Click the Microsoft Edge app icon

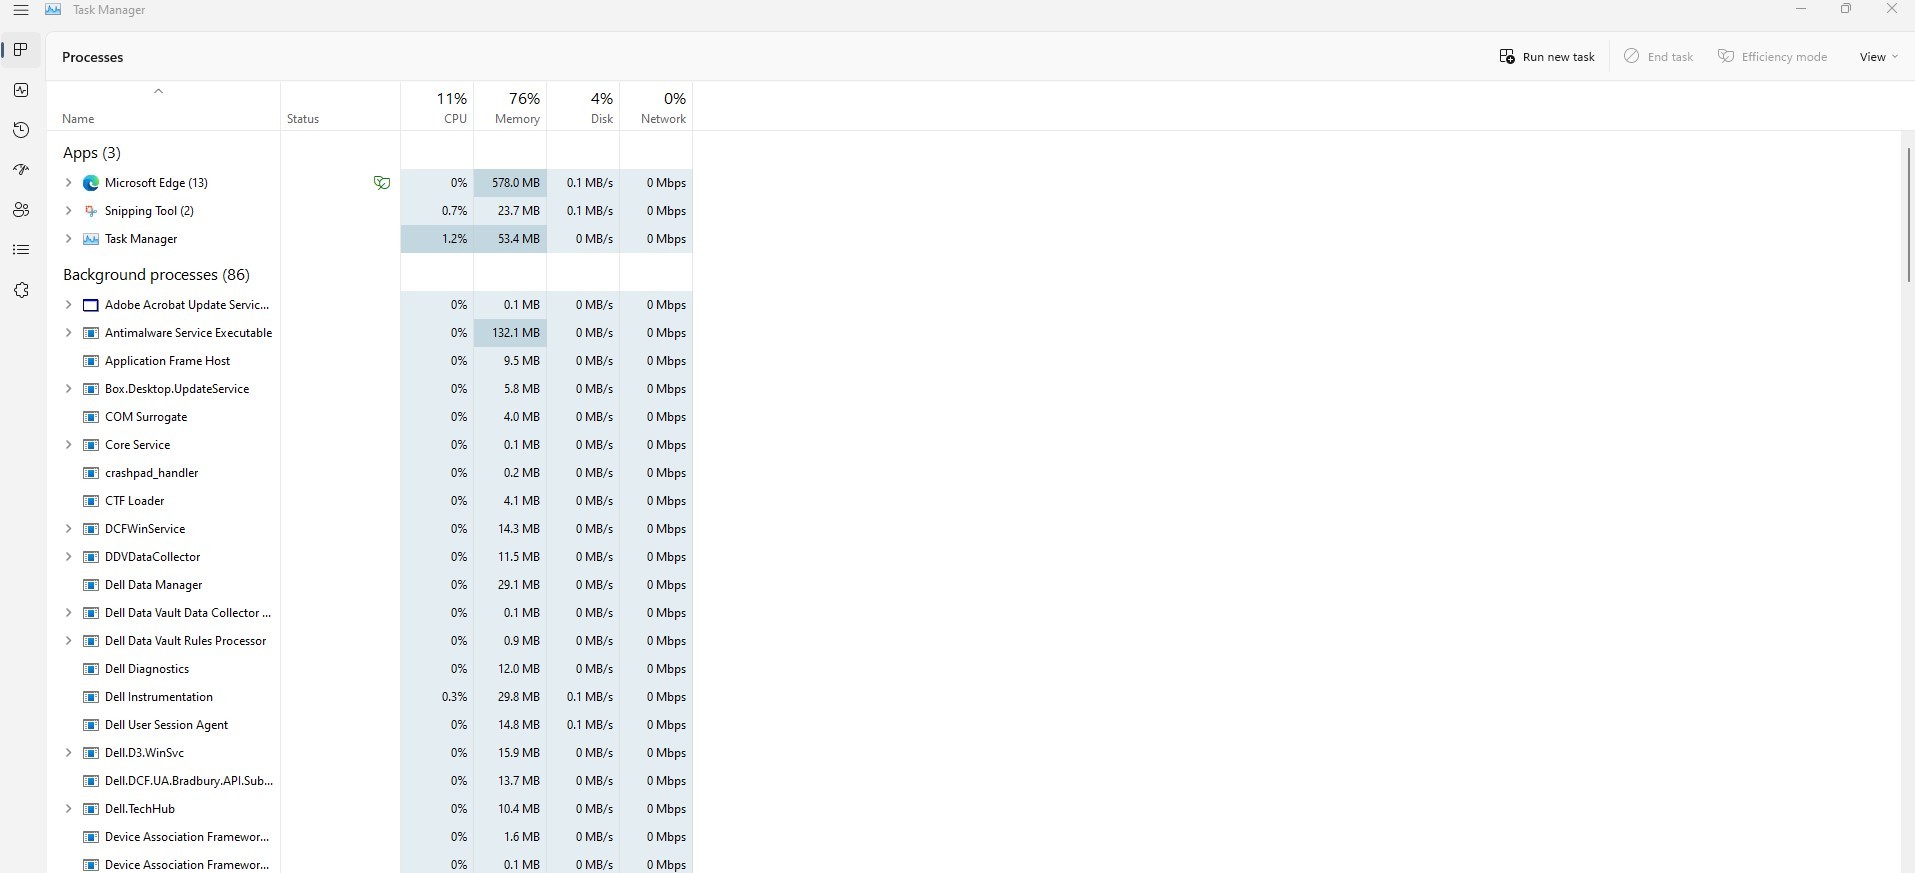91,183
